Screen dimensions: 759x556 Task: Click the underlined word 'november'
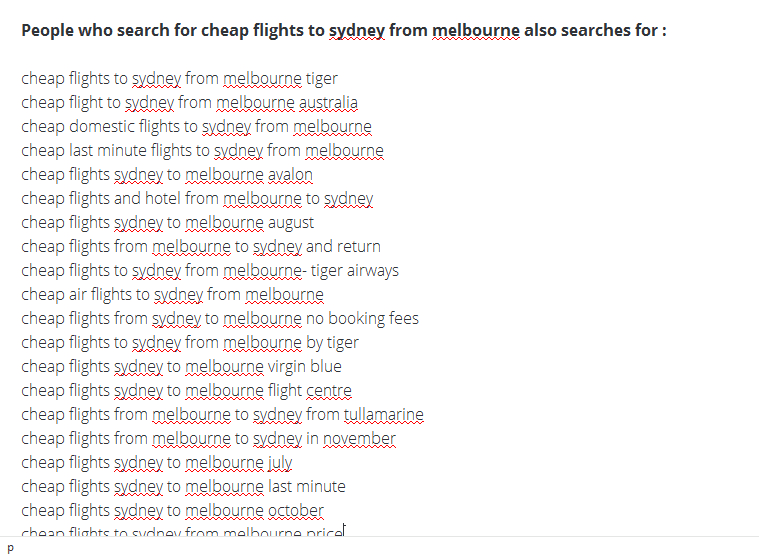click(359, 438)
